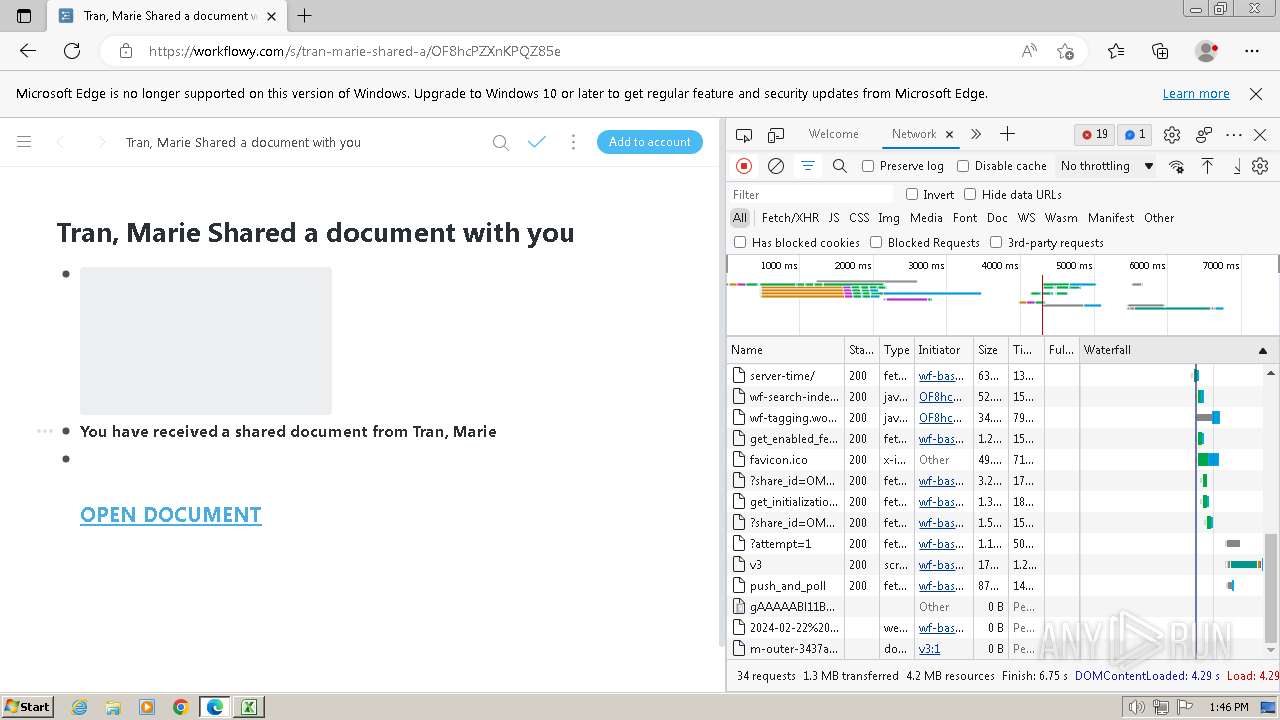Open the v3:1 initiator link

tap(929, 649)
